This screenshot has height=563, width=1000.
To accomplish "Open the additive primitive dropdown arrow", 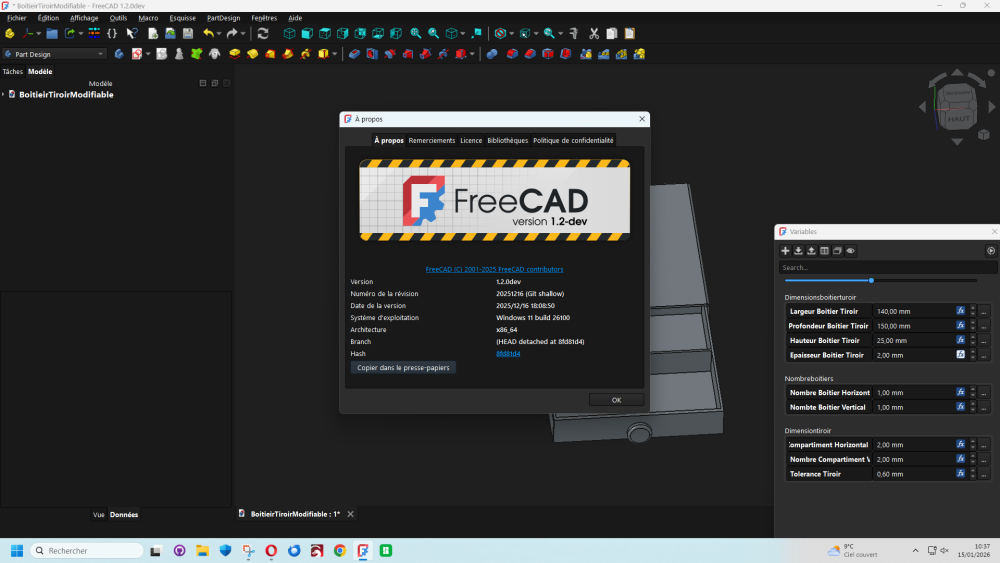I will [x=334, y=54].
